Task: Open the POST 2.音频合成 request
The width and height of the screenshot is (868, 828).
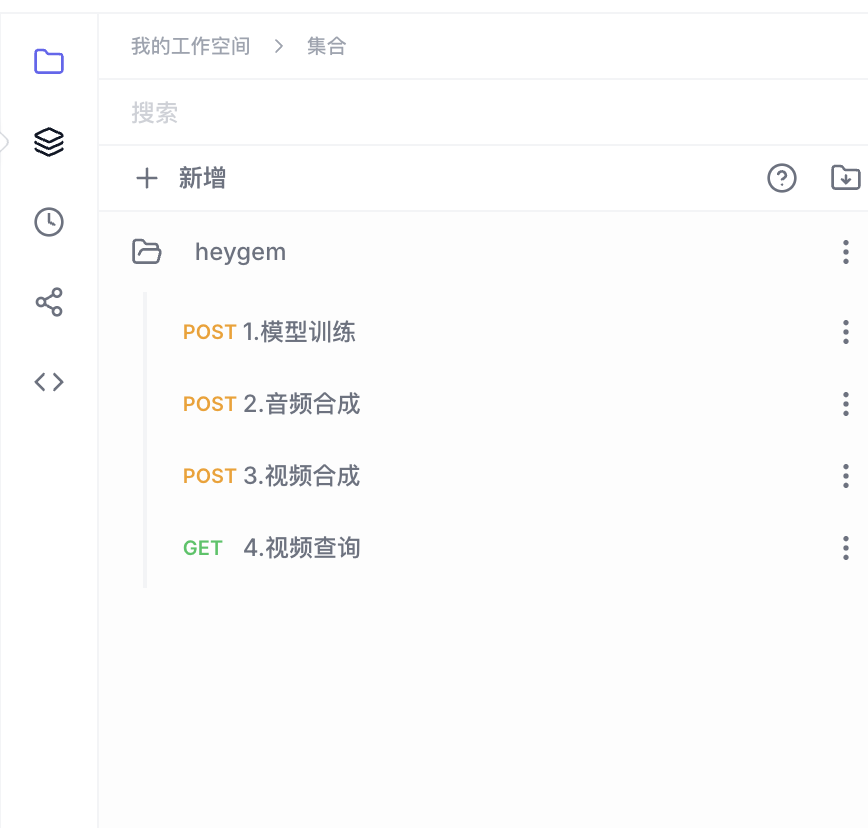Action: click(x=300, y=404)
